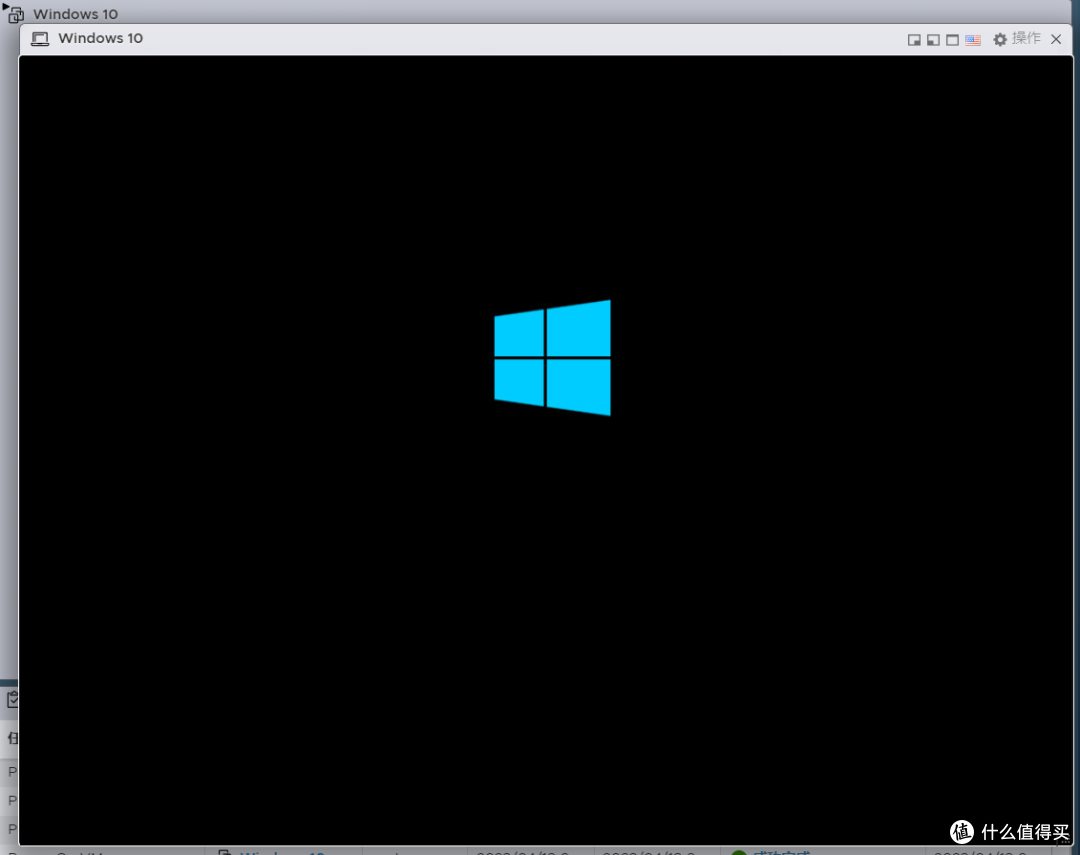Image resolution: width=1080 pixels, height=855 pixels.
Task: Click the gear icon beside 操作
Action: (x=1000, y=40)
